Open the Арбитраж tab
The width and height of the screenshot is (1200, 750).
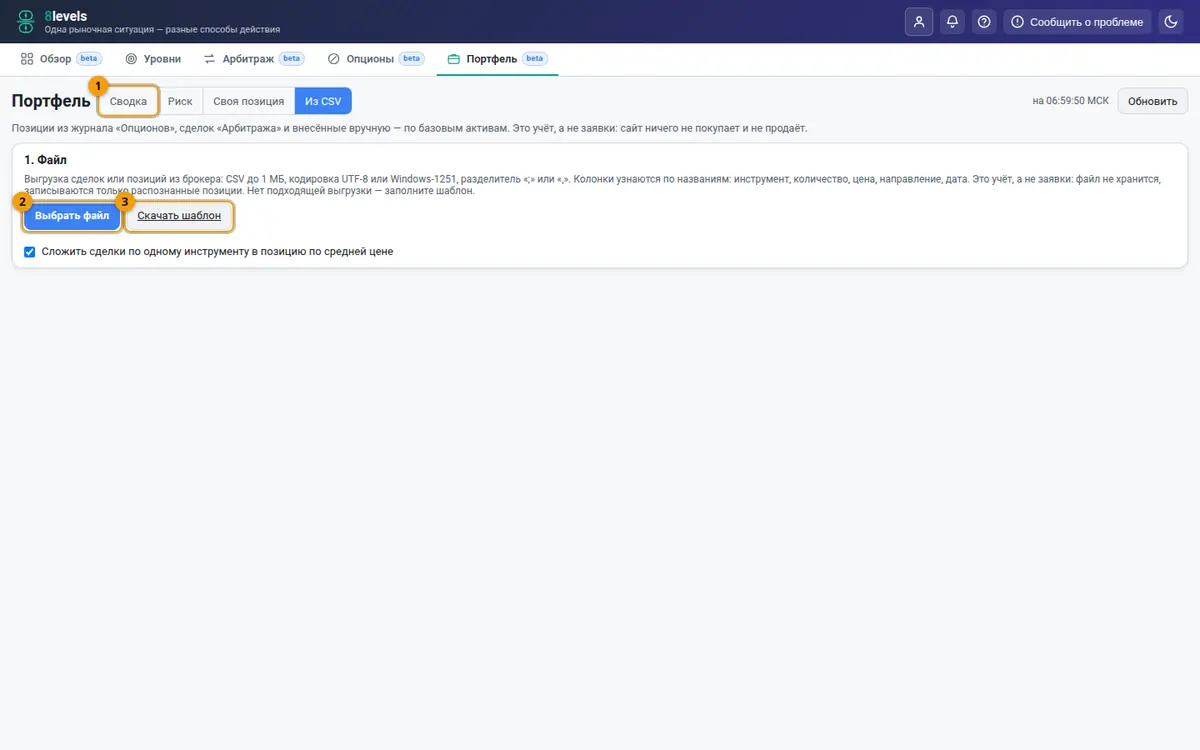click(254, 59)
